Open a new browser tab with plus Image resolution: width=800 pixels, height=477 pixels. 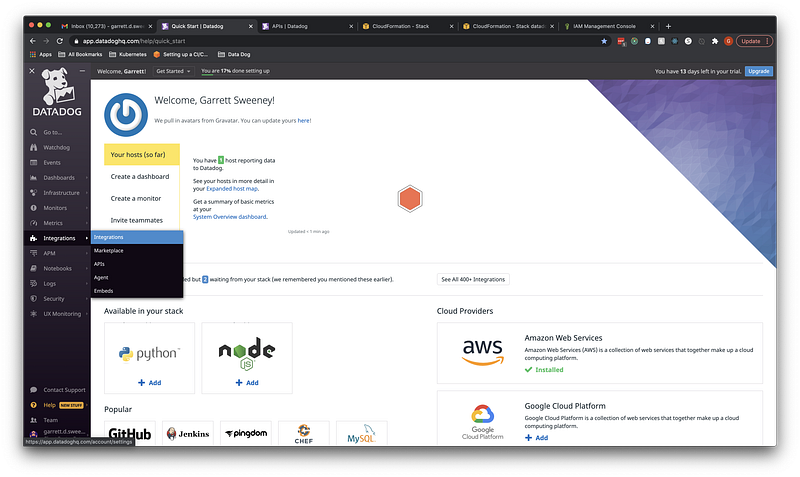pos(668,26)
